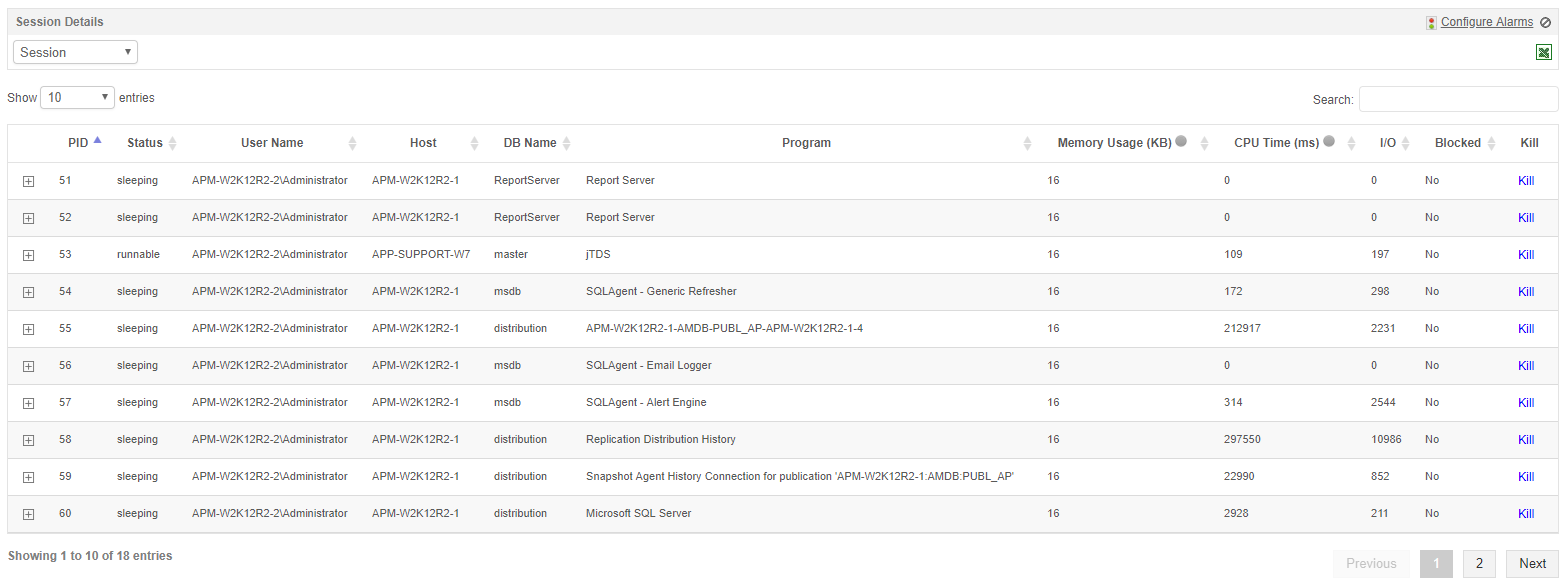Screen dimensions: 1568x586
Task: Click the Search input field
Action: 1458,99
